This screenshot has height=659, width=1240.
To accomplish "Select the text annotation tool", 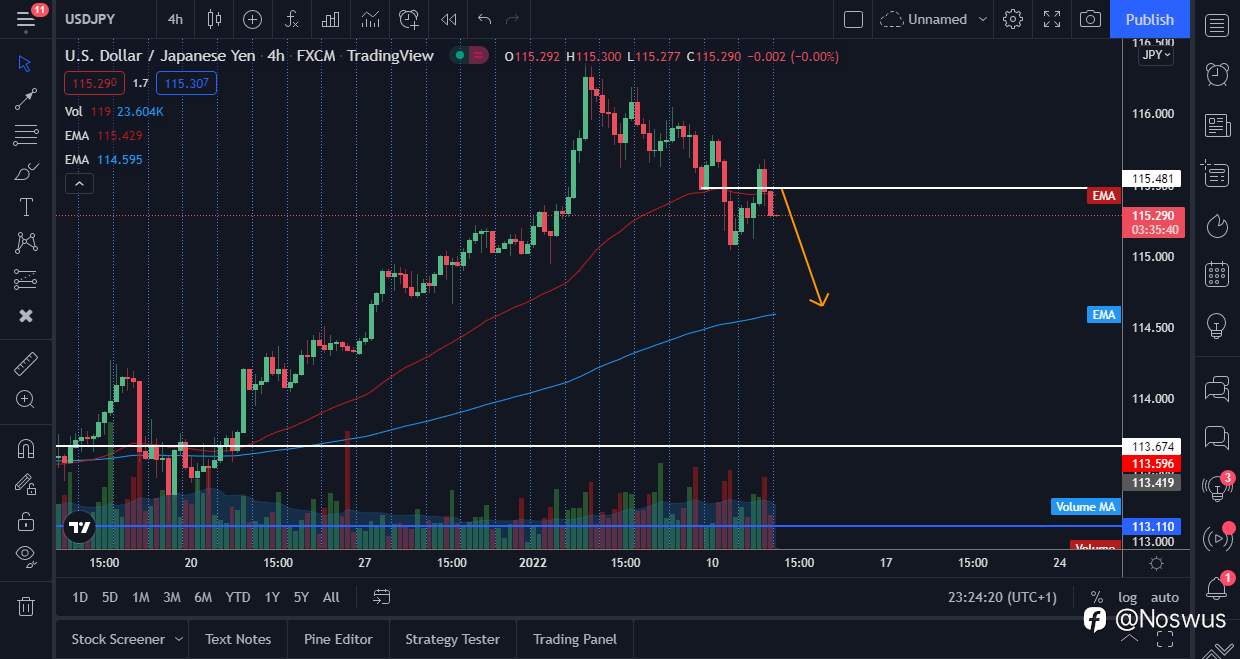I will point(25,207).
